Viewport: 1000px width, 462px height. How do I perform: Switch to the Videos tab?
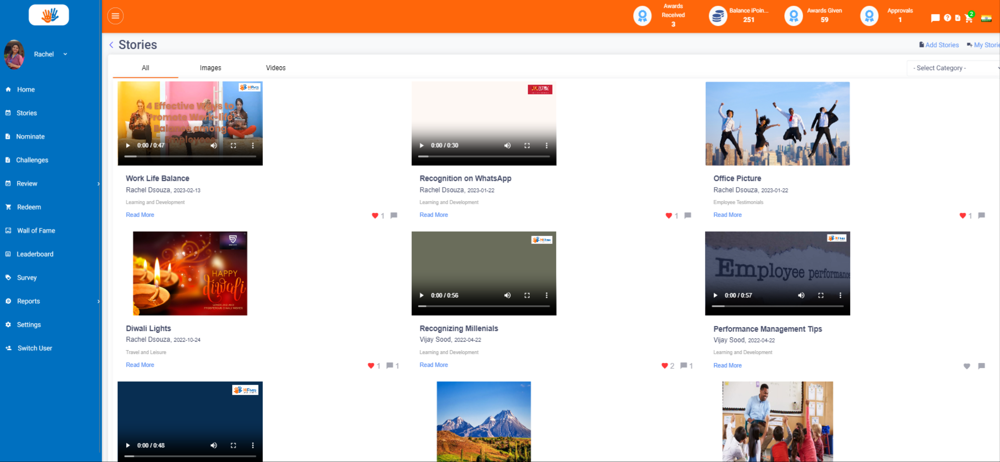[276, 68]
